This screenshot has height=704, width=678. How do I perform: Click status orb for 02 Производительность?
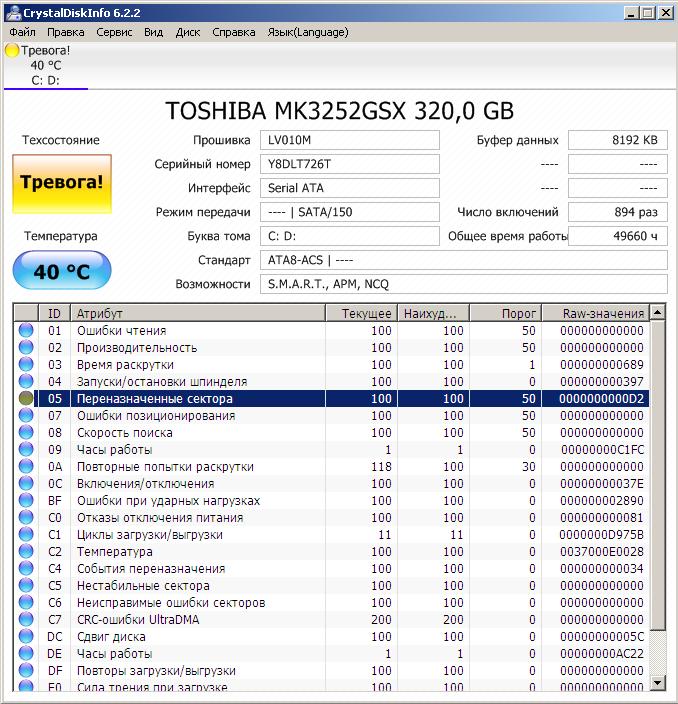pos(26,347)
